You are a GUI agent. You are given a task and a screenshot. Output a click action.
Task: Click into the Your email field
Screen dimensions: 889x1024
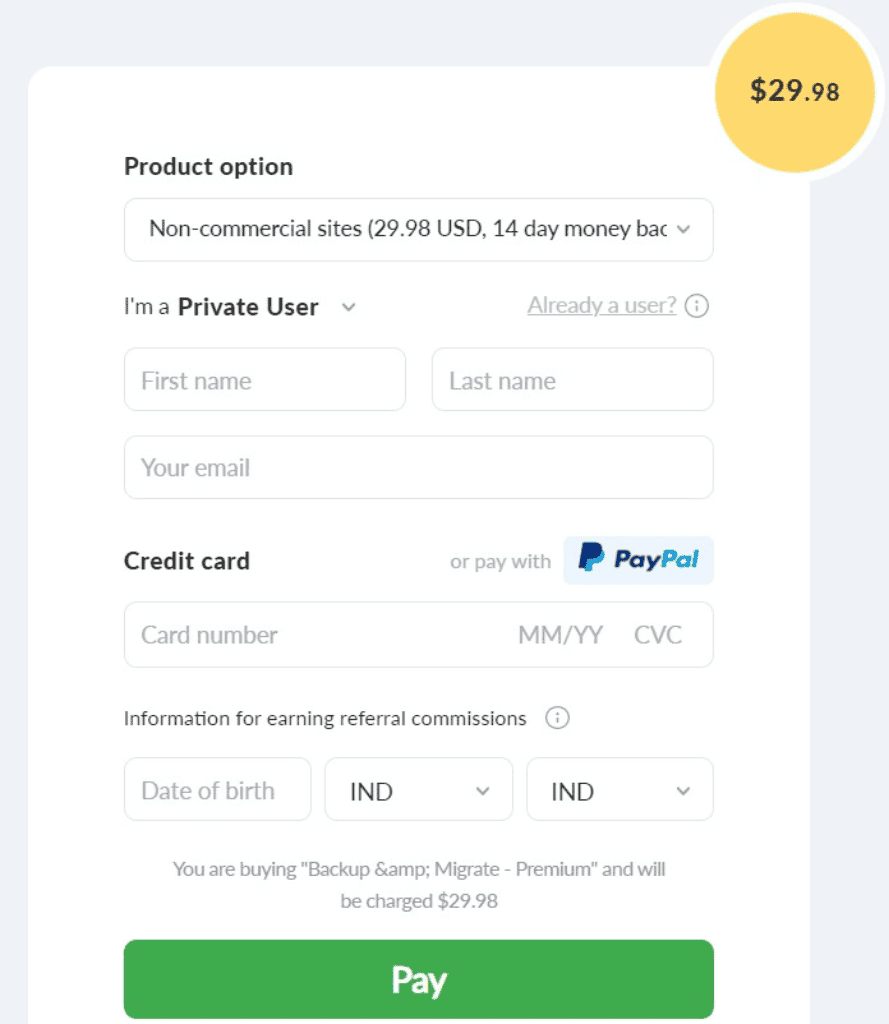click(x=419, y=468)
